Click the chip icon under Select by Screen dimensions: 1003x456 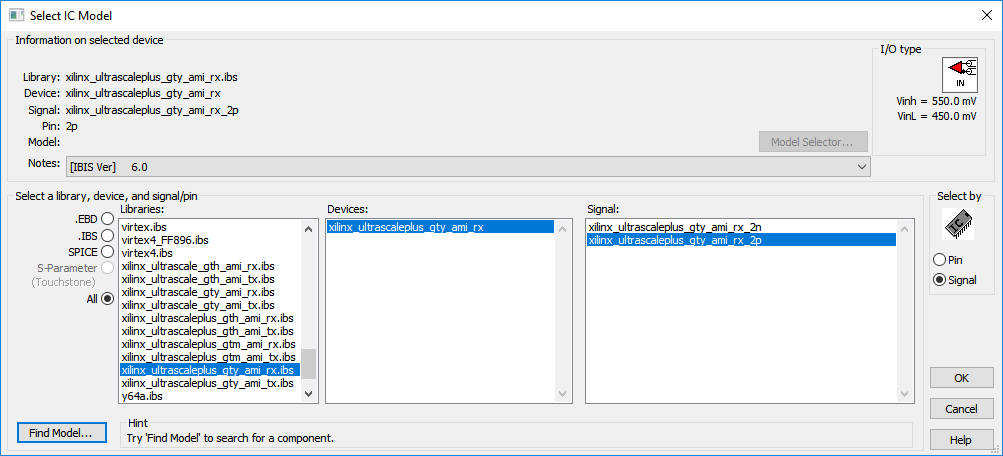coord(960,226)
